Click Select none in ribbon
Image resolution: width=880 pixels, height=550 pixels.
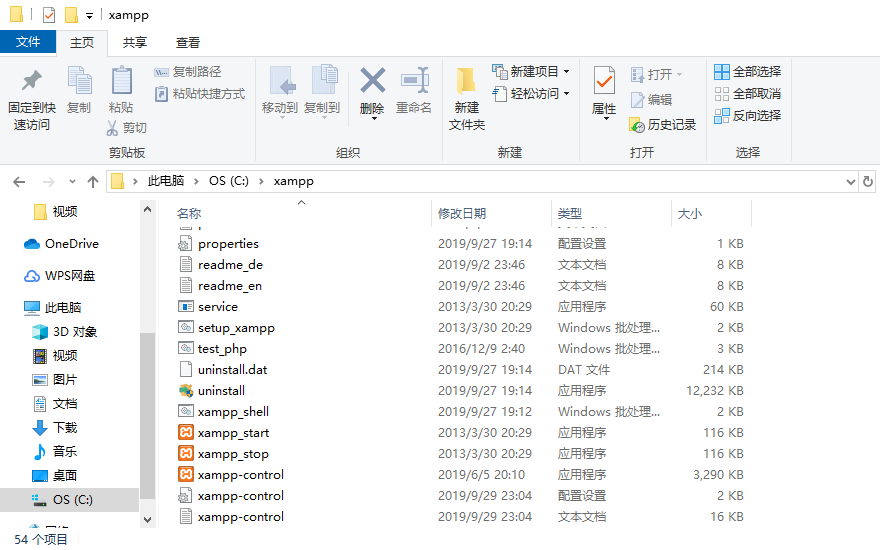point(748,94)
